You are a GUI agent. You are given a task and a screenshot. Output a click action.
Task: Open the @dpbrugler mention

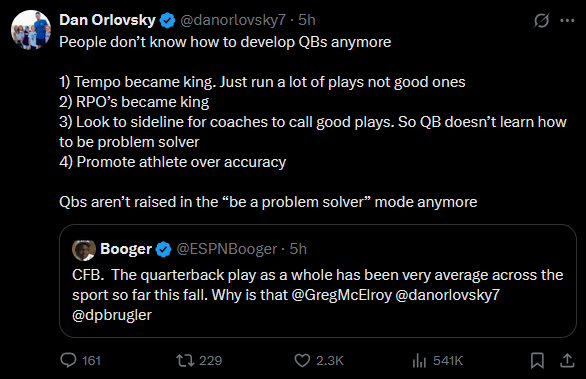point(112,315)
